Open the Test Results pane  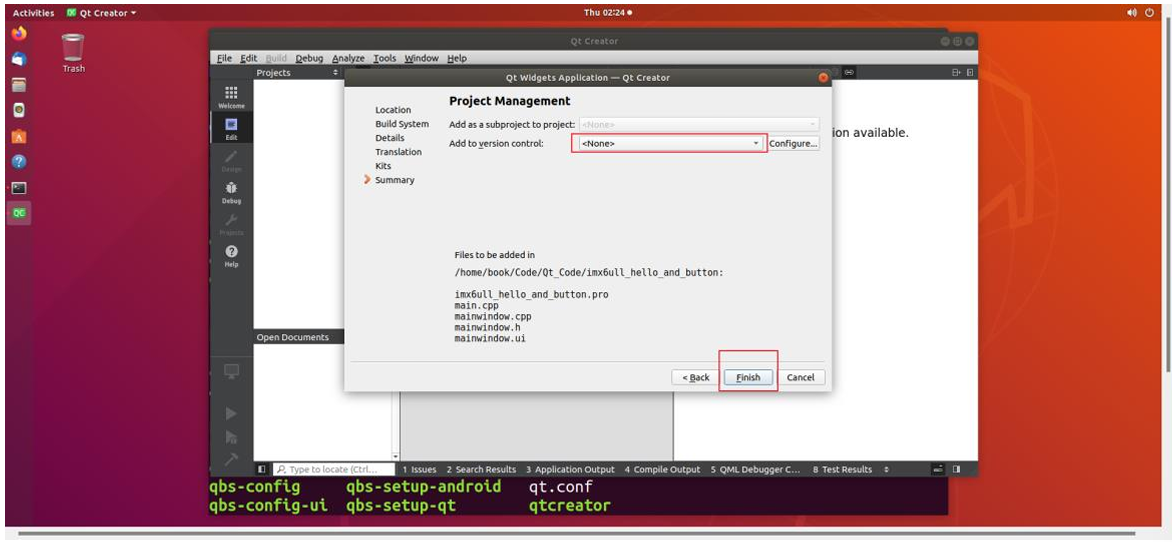click(842, 469)
